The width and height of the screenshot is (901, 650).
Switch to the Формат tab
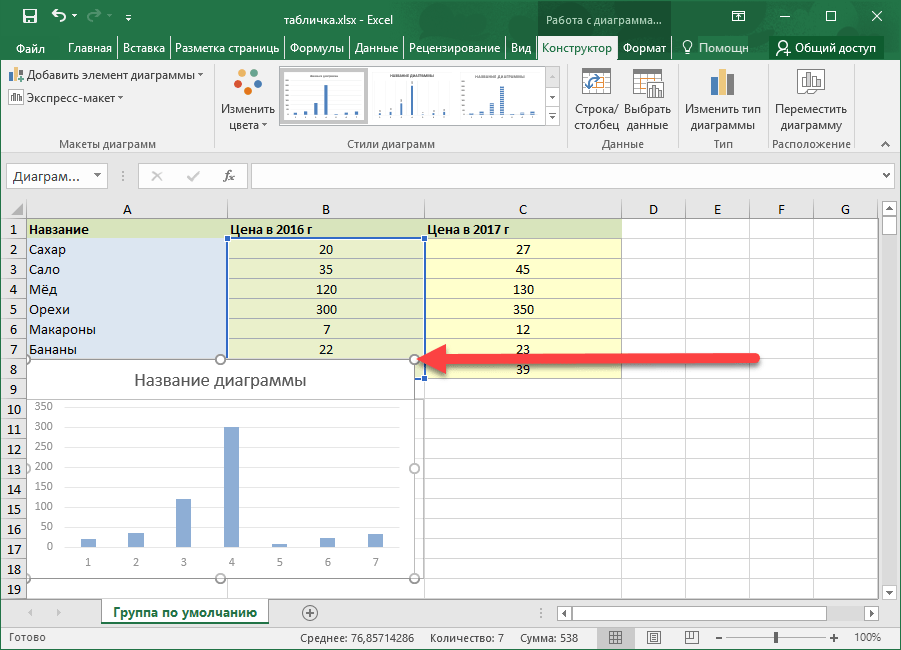pos(643,47)
